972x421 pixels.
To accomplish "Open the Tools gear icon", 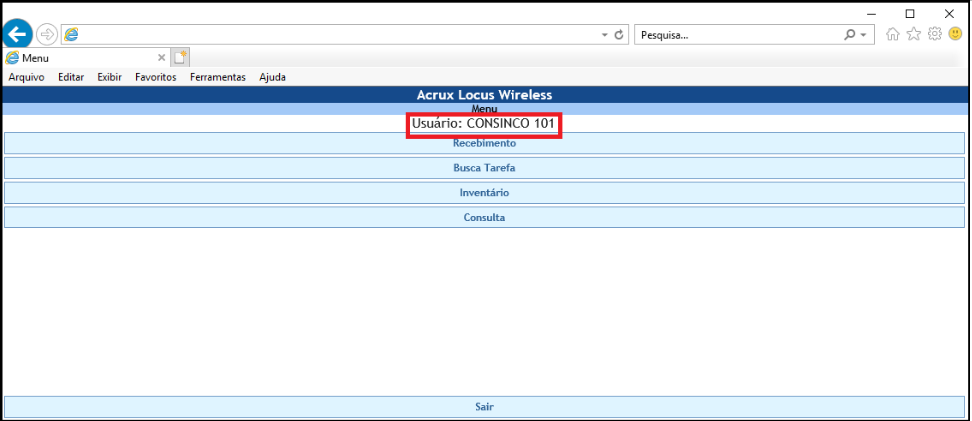I will [935, 35].
